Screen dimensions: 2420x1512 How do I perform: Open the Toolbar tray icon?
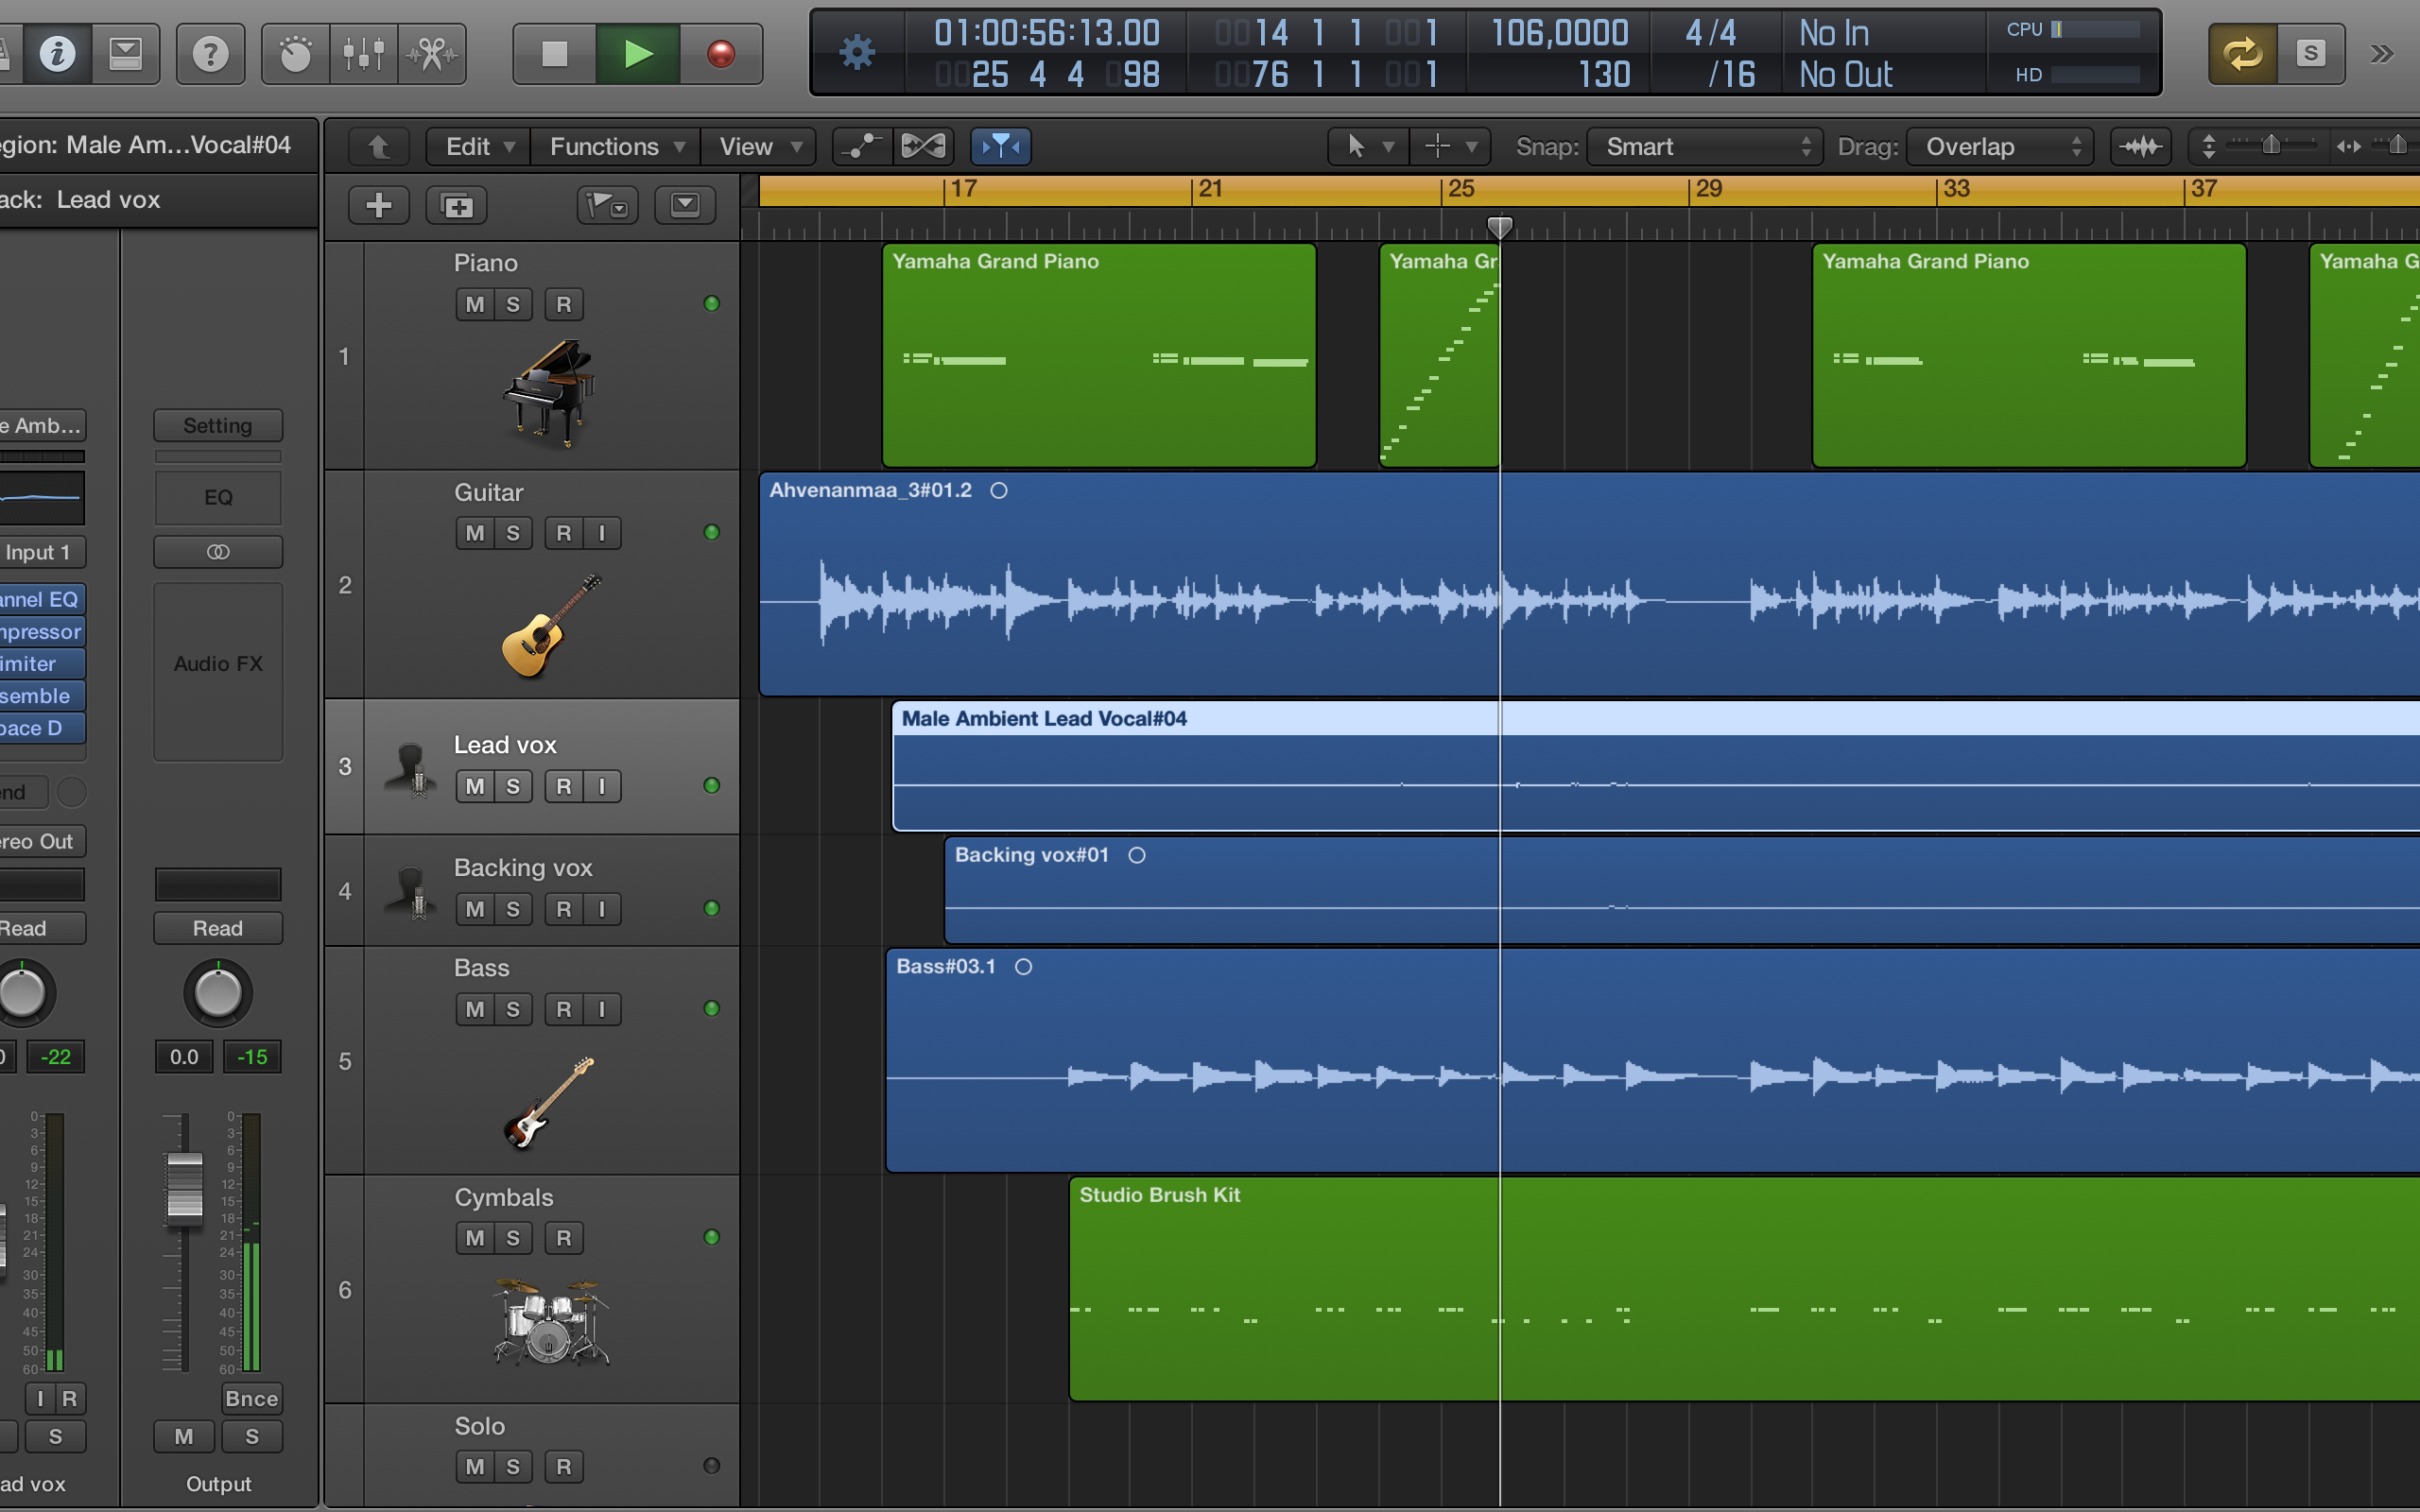[x=125, y=54]
